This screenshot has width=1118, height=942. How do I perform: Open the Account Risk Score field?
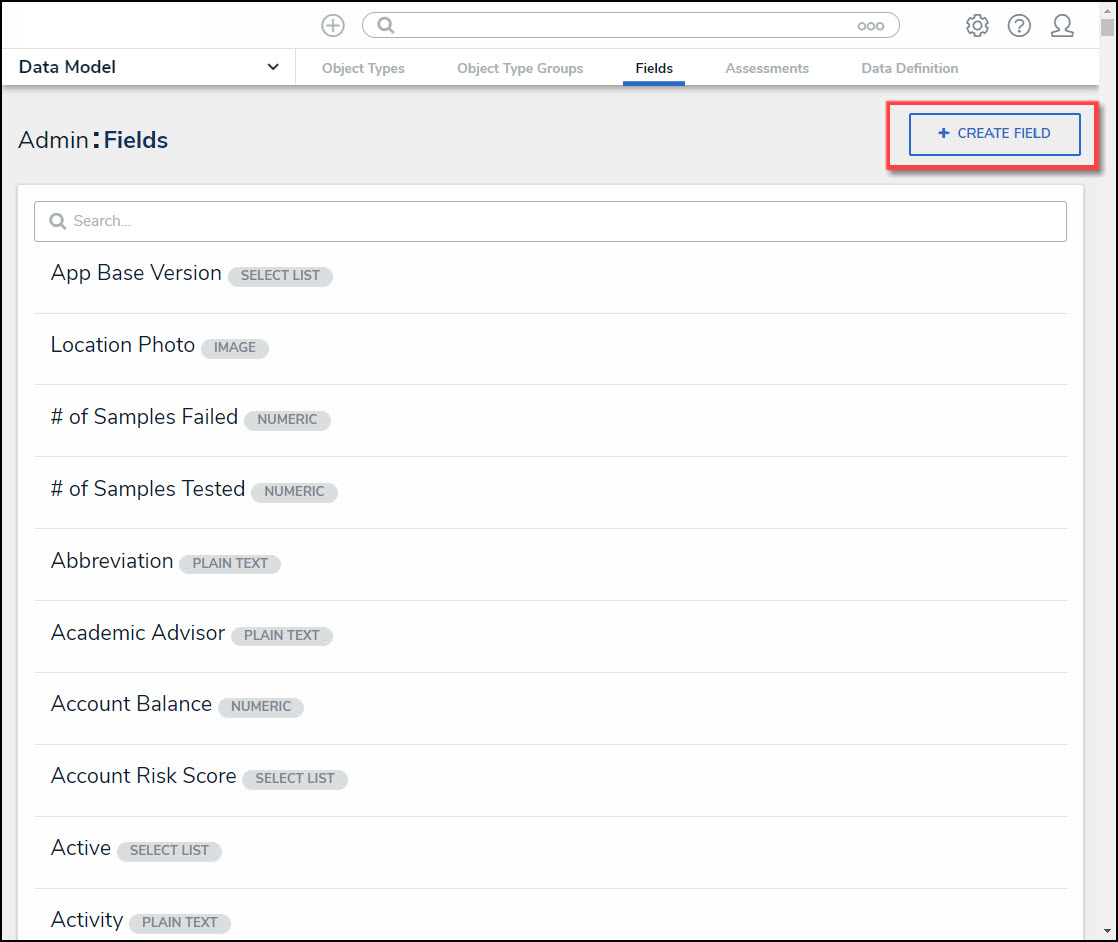coord(144,776)
